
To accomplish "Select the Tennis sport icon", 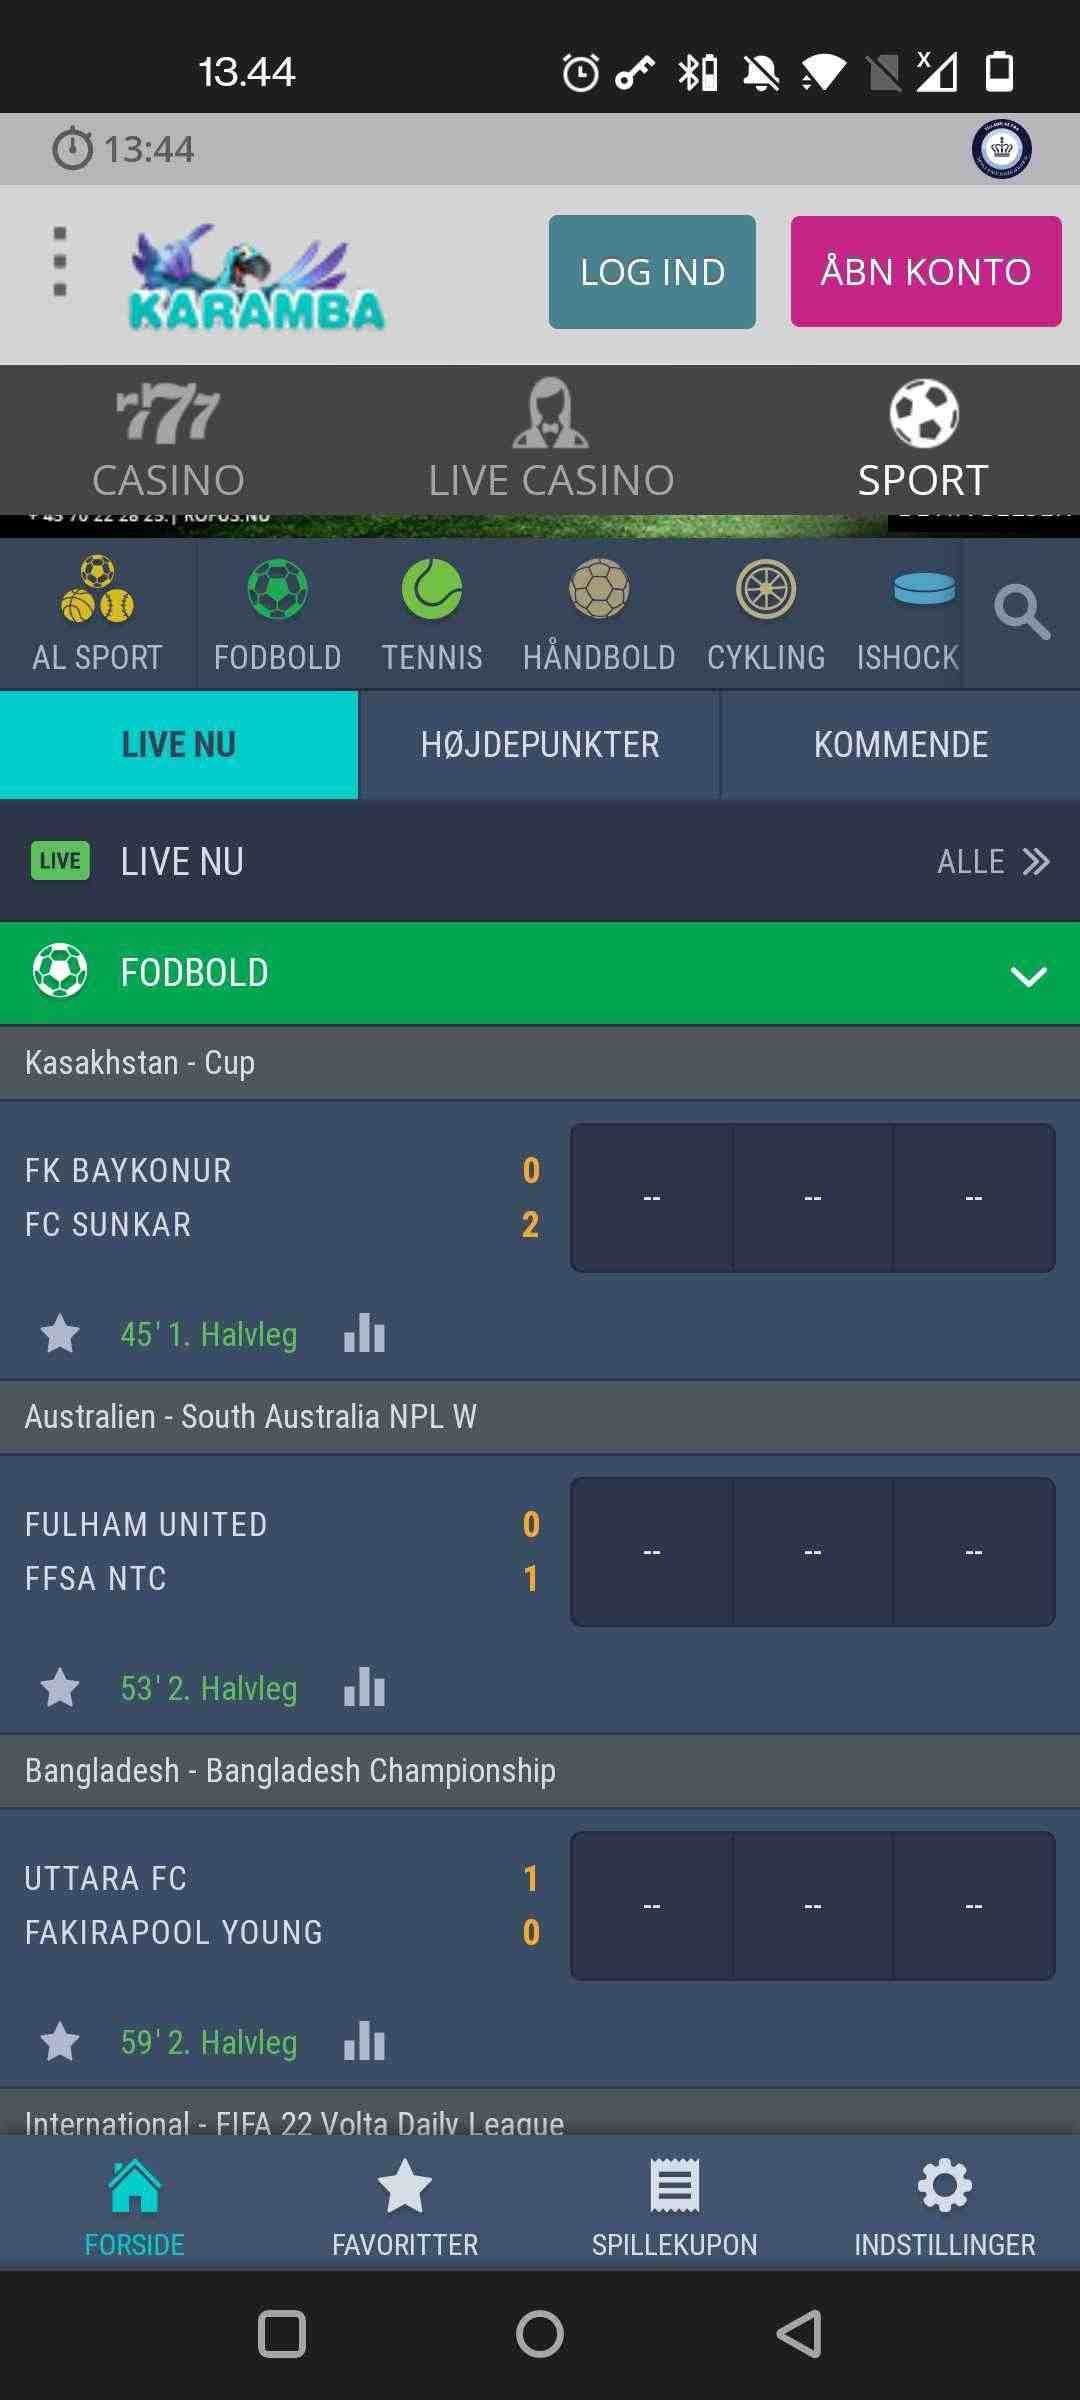I will click(x=432, y=590).
